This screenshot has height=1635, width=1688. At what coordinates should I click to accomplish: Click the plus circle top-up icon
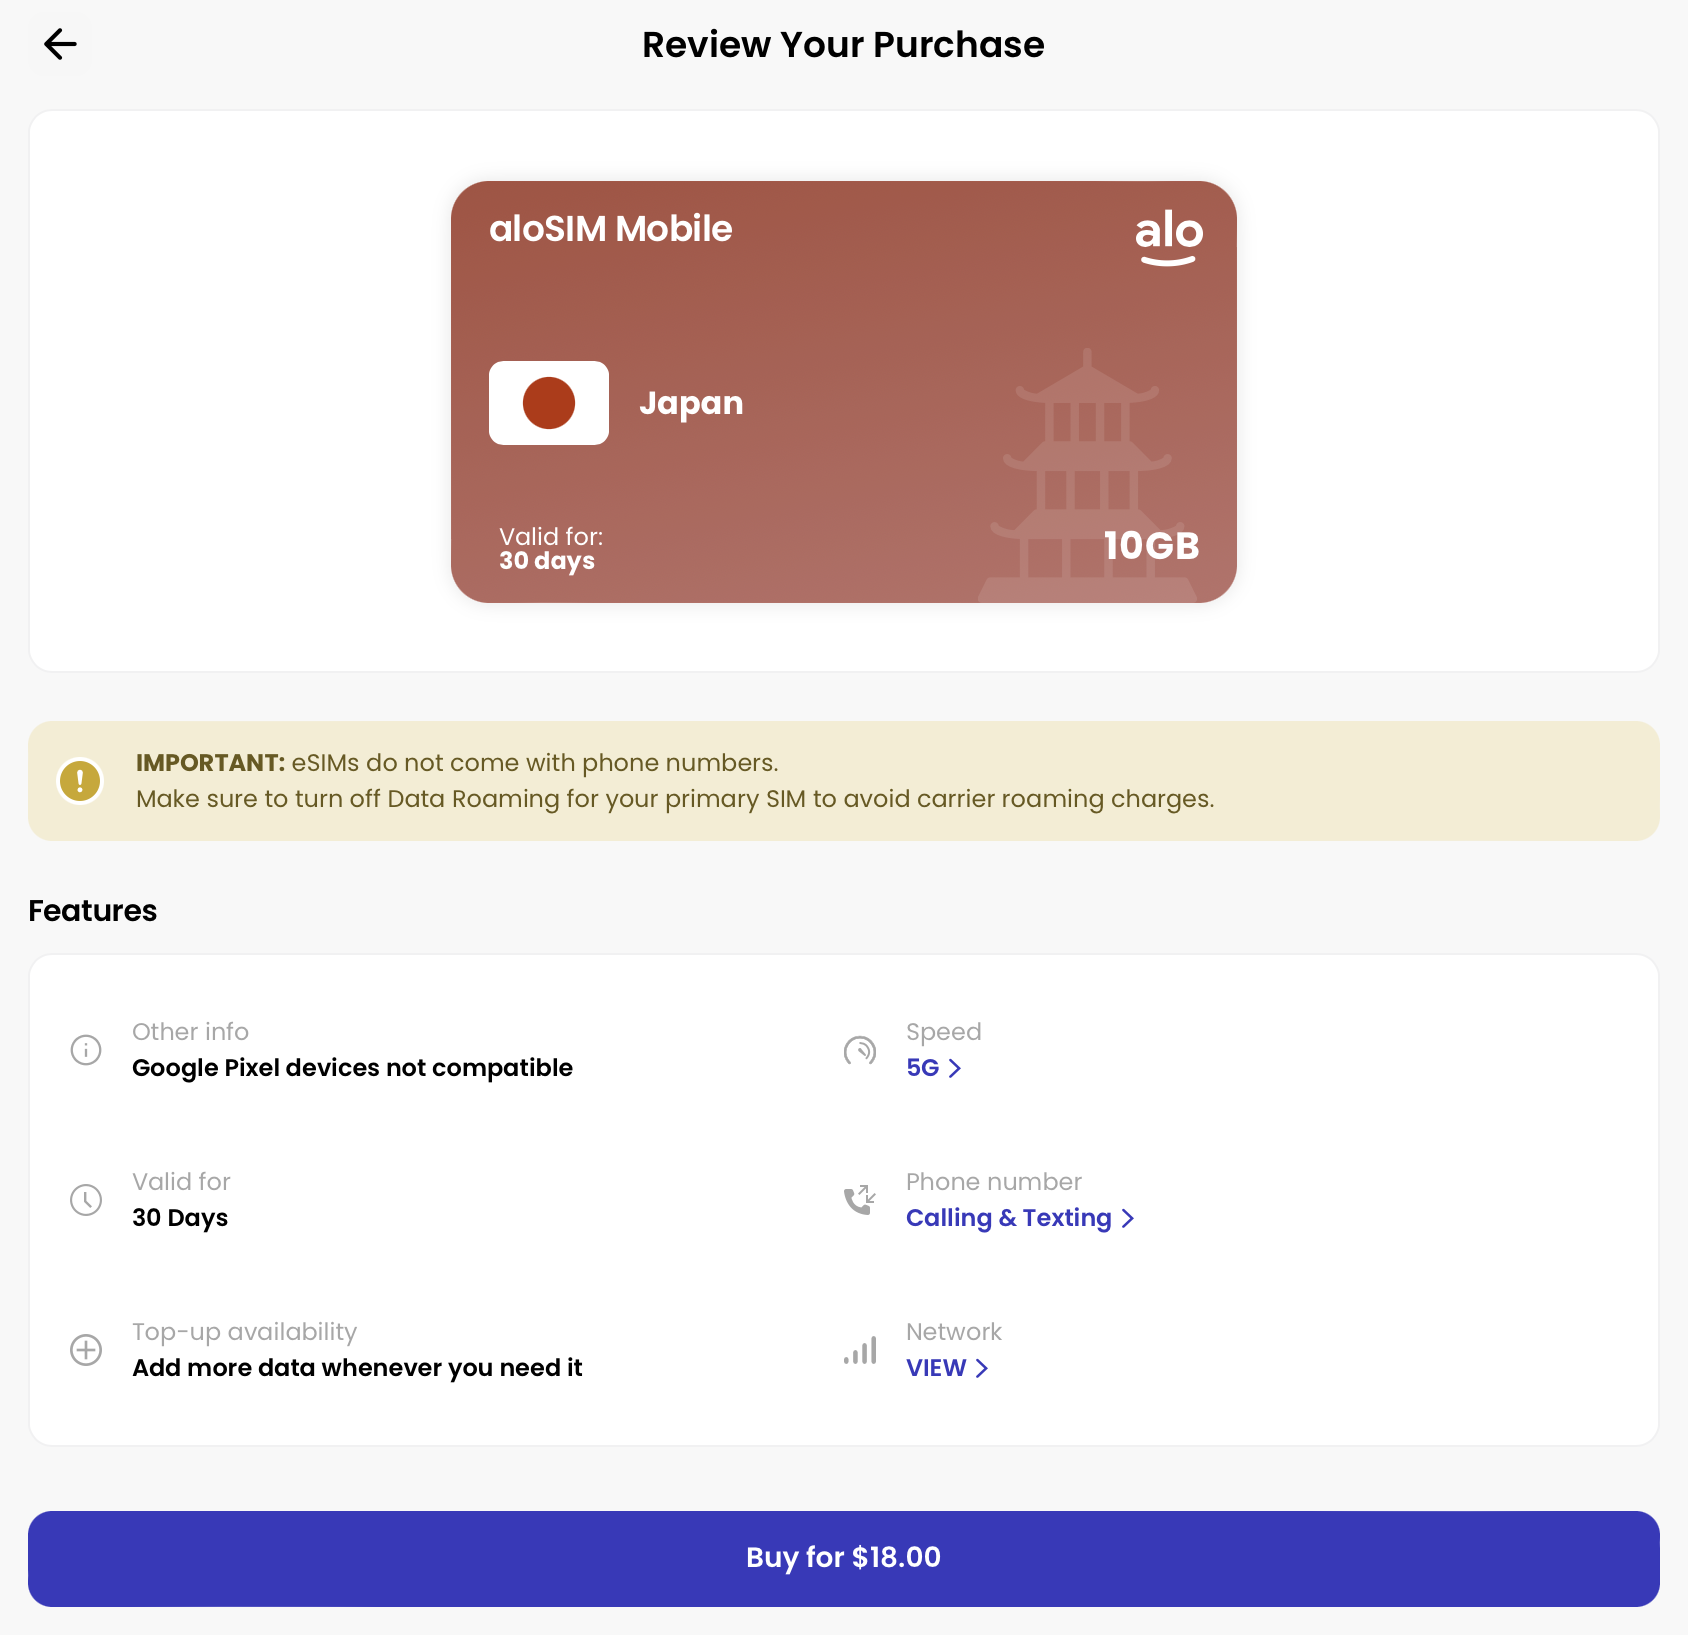click(x=86, y=1350)
